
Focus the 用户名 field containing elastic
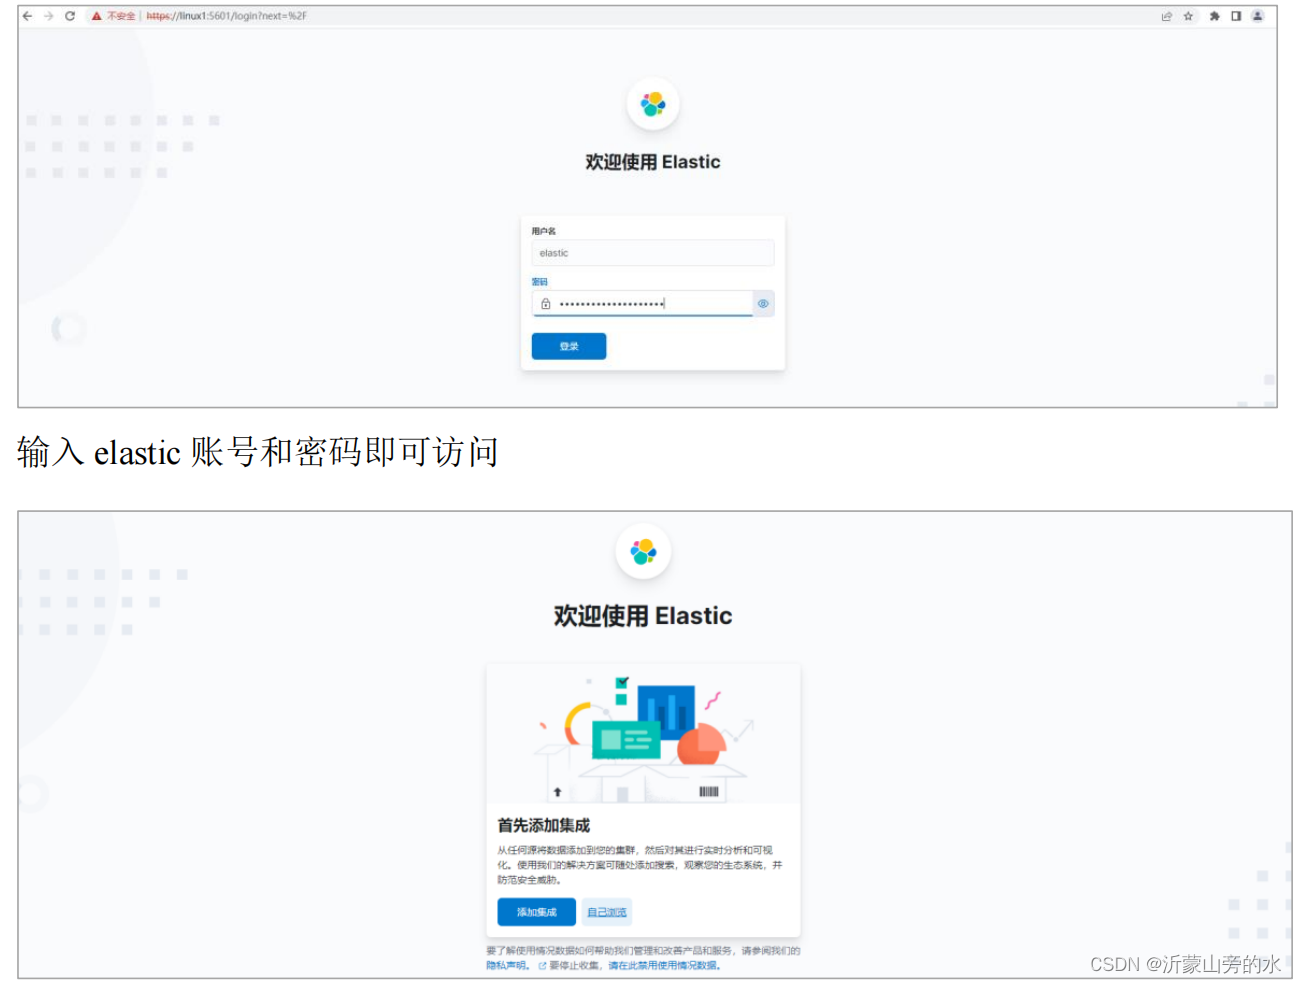[x=653, y=253]
